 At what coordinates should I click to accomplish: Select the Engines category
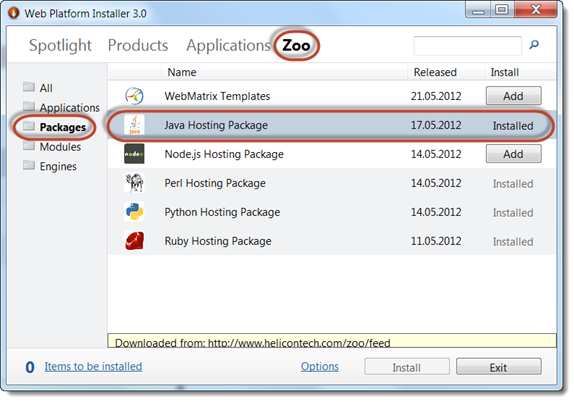(58, 167)
